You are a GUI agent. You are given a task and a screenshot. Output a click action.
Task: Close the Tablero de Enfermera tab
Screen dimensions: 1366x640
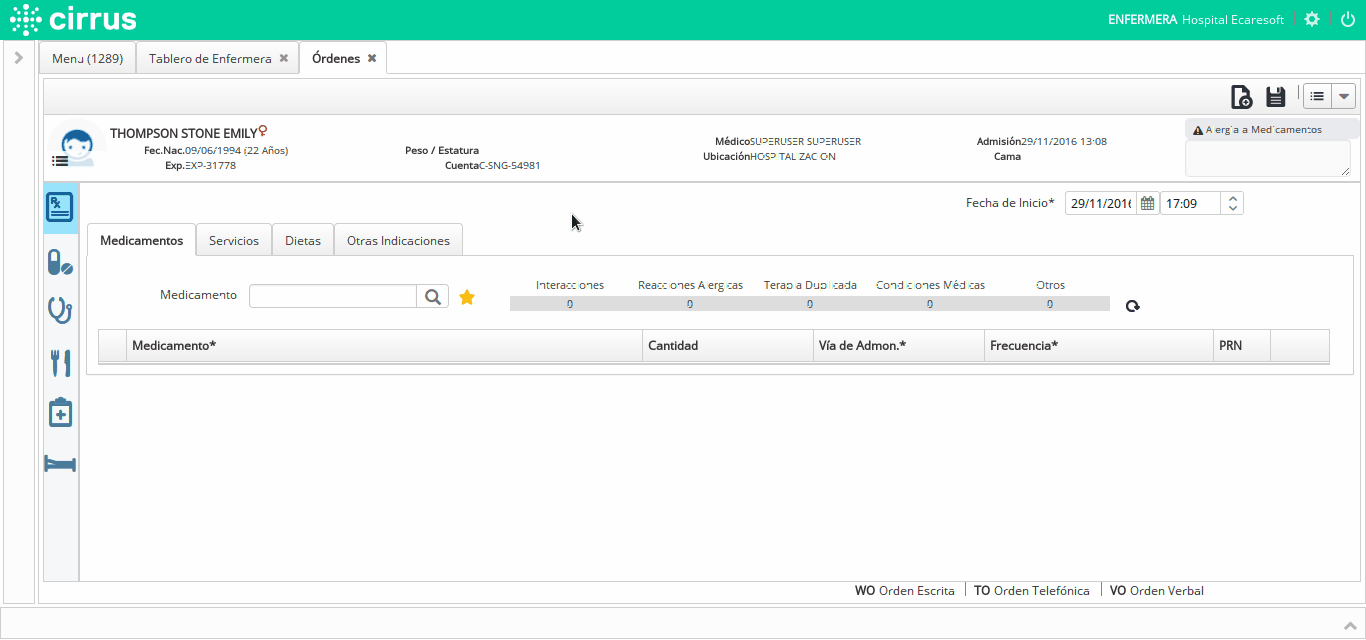[284, 59]
